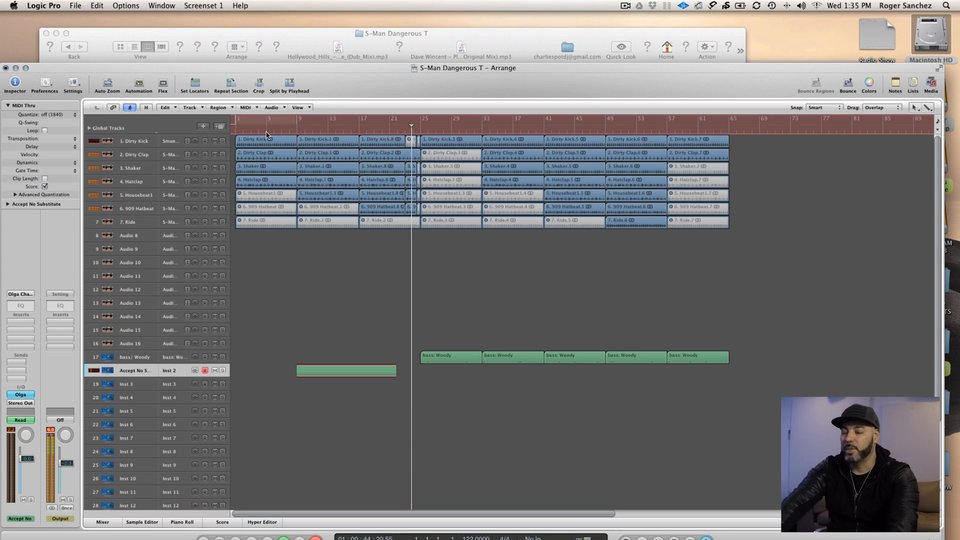Click the audio icon of Dirty Kick track
The width and height of the screenshot is (960, 540).
click(x=107, y=141)
